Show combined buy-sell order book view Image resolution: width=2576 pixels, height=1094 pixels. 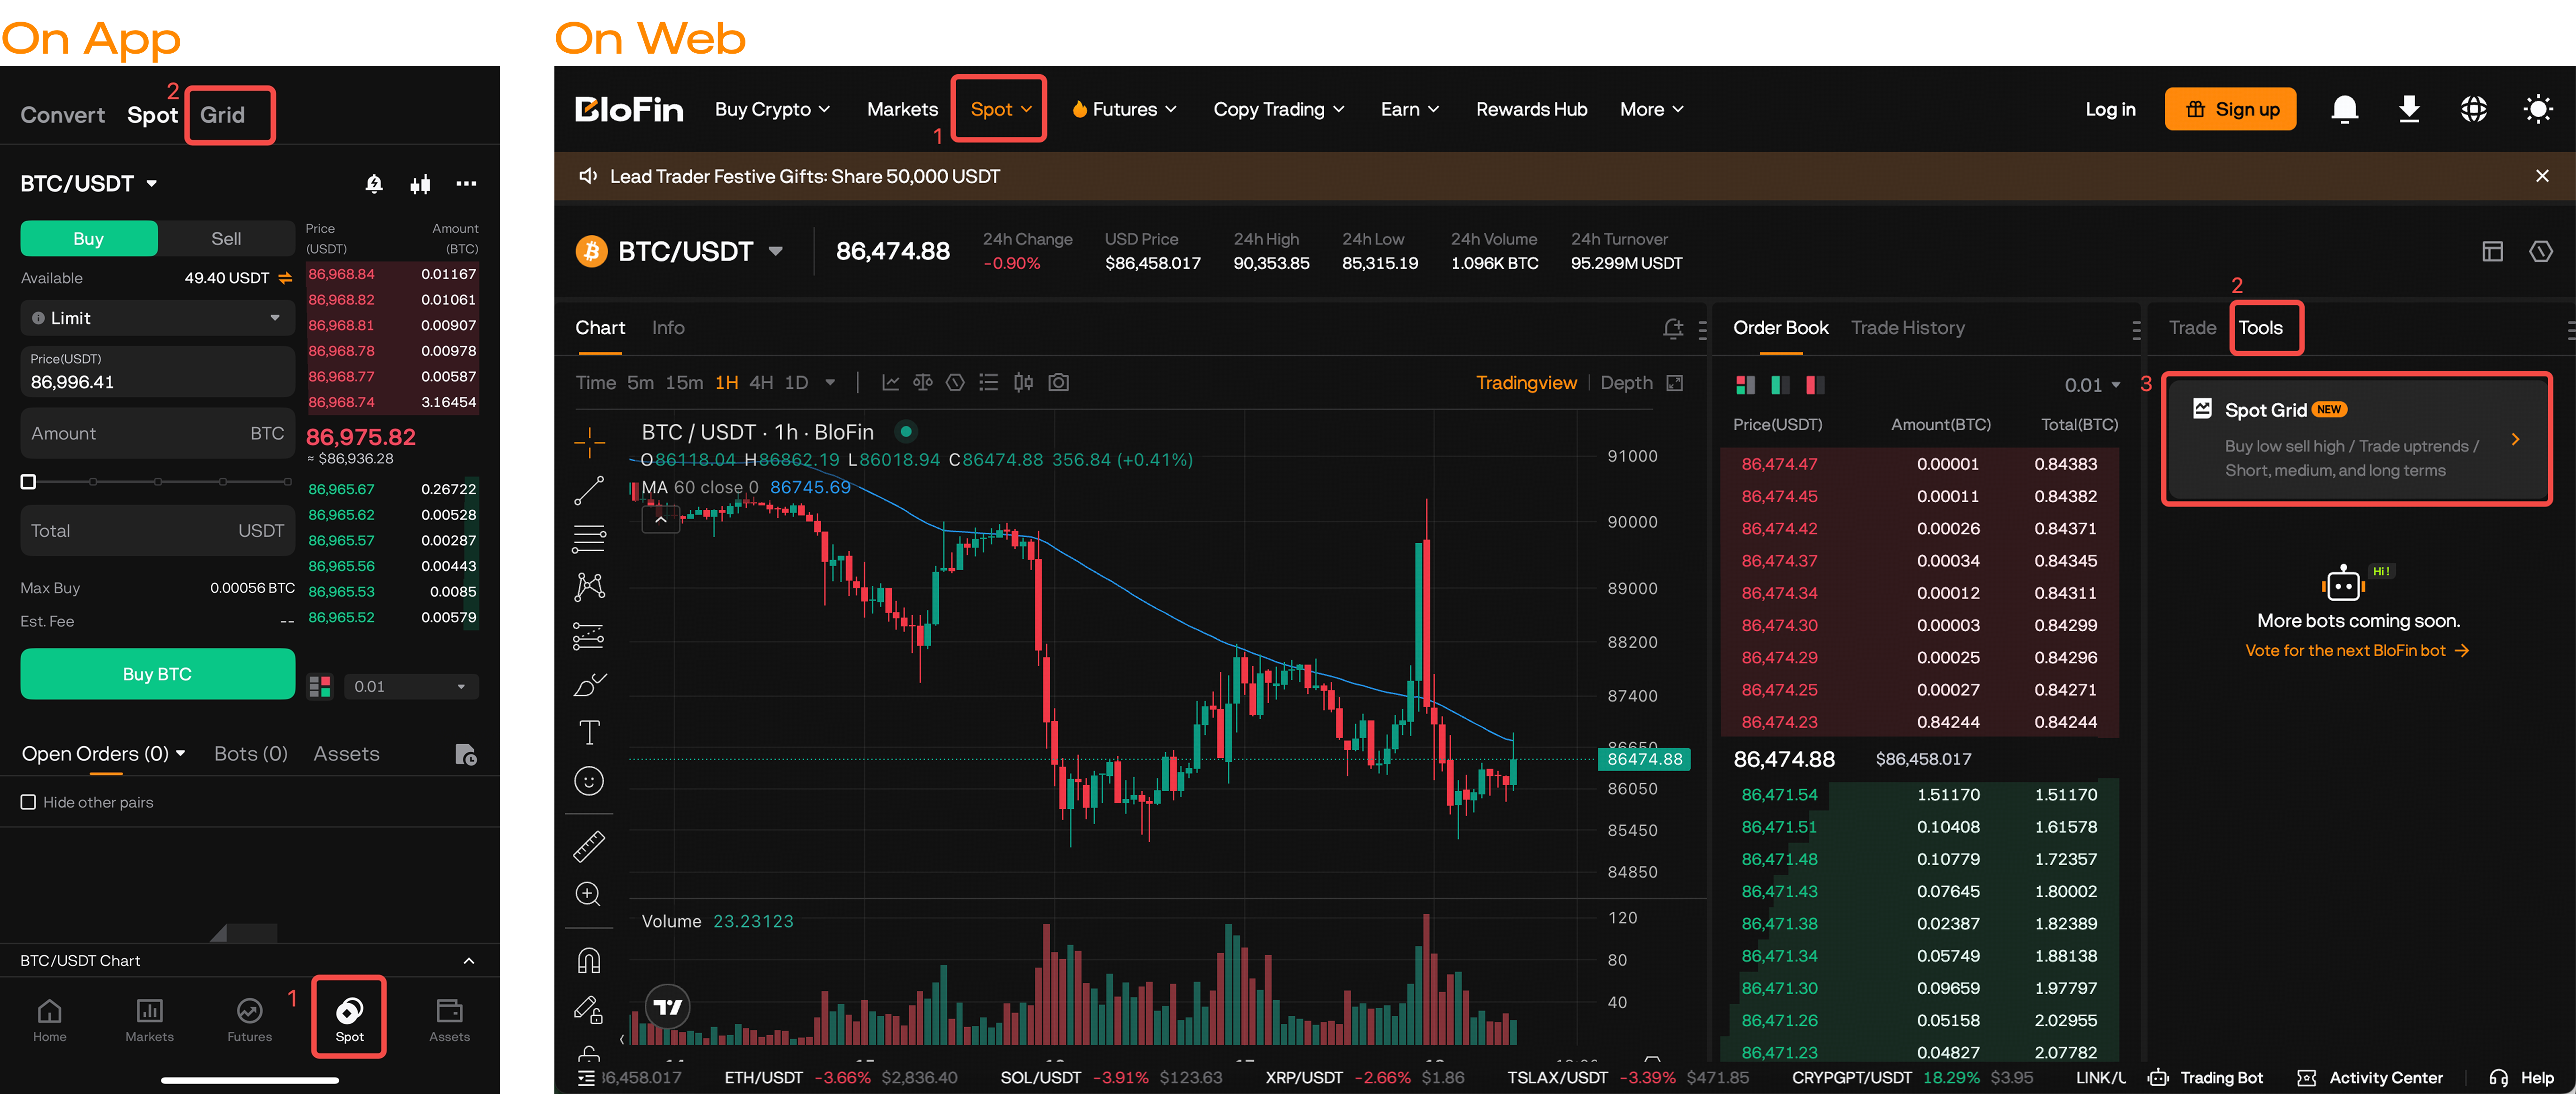[x=1745, y=385]
